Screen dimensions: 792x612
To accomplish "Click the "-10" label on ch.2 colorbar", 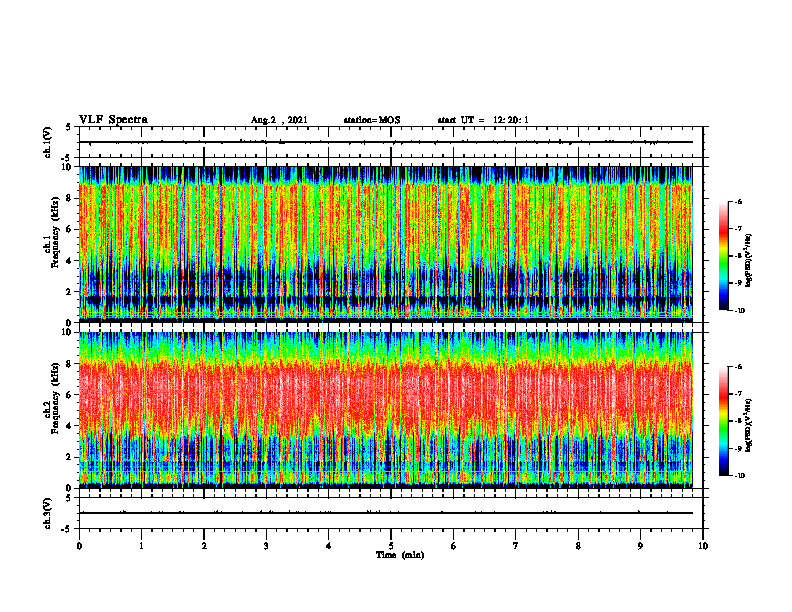I will 739,475.
